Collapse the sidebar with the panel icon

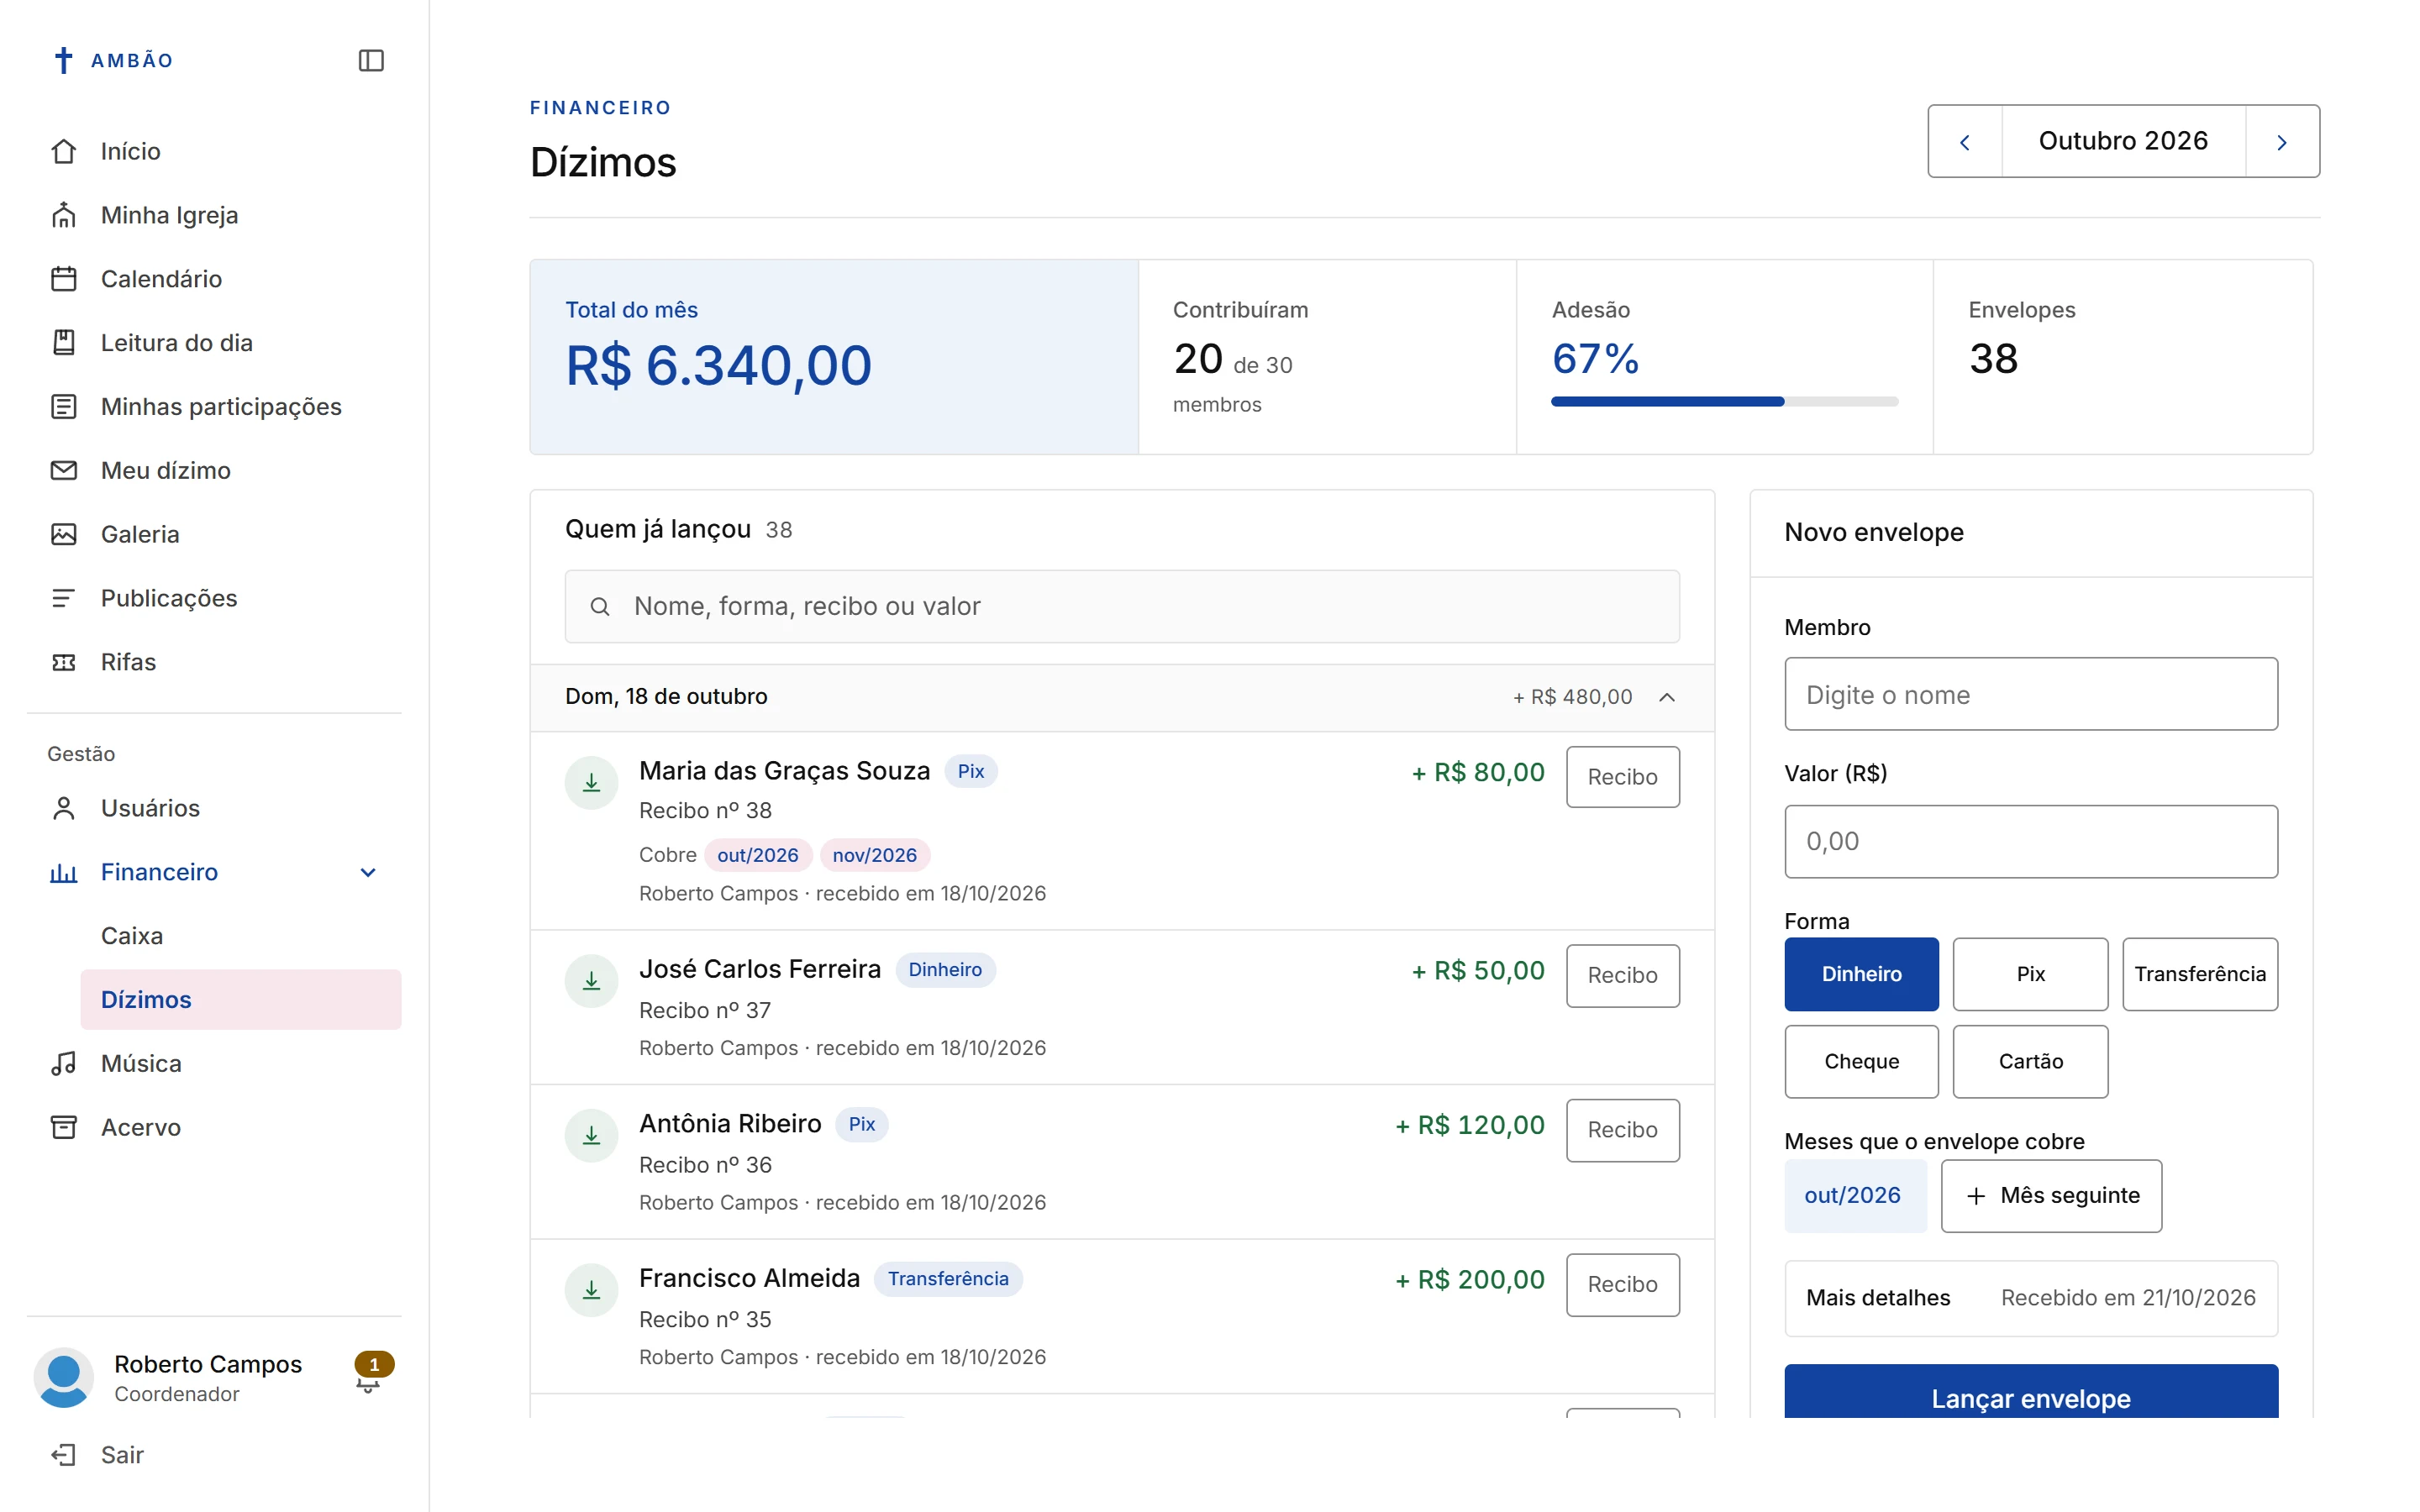pyautogui.click(x=371, y=60)
